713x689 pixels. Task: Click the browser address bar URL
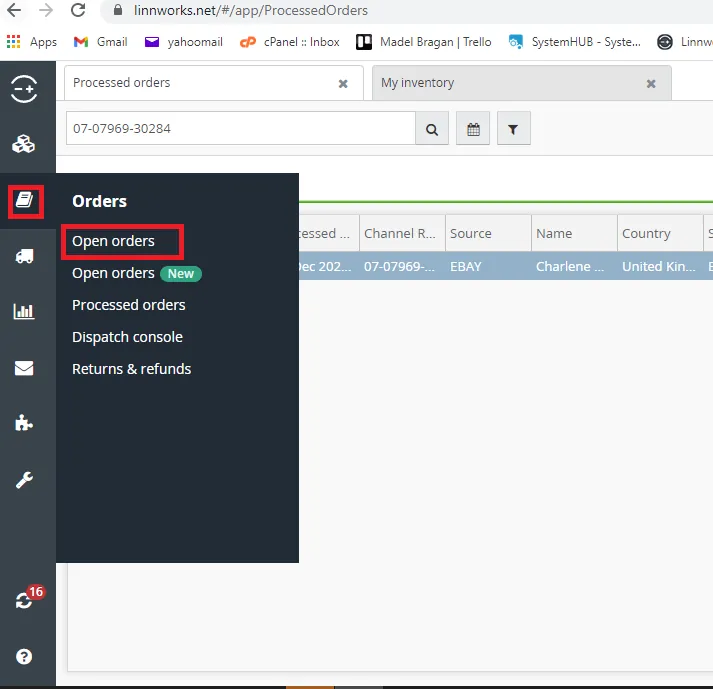[251, 10]
